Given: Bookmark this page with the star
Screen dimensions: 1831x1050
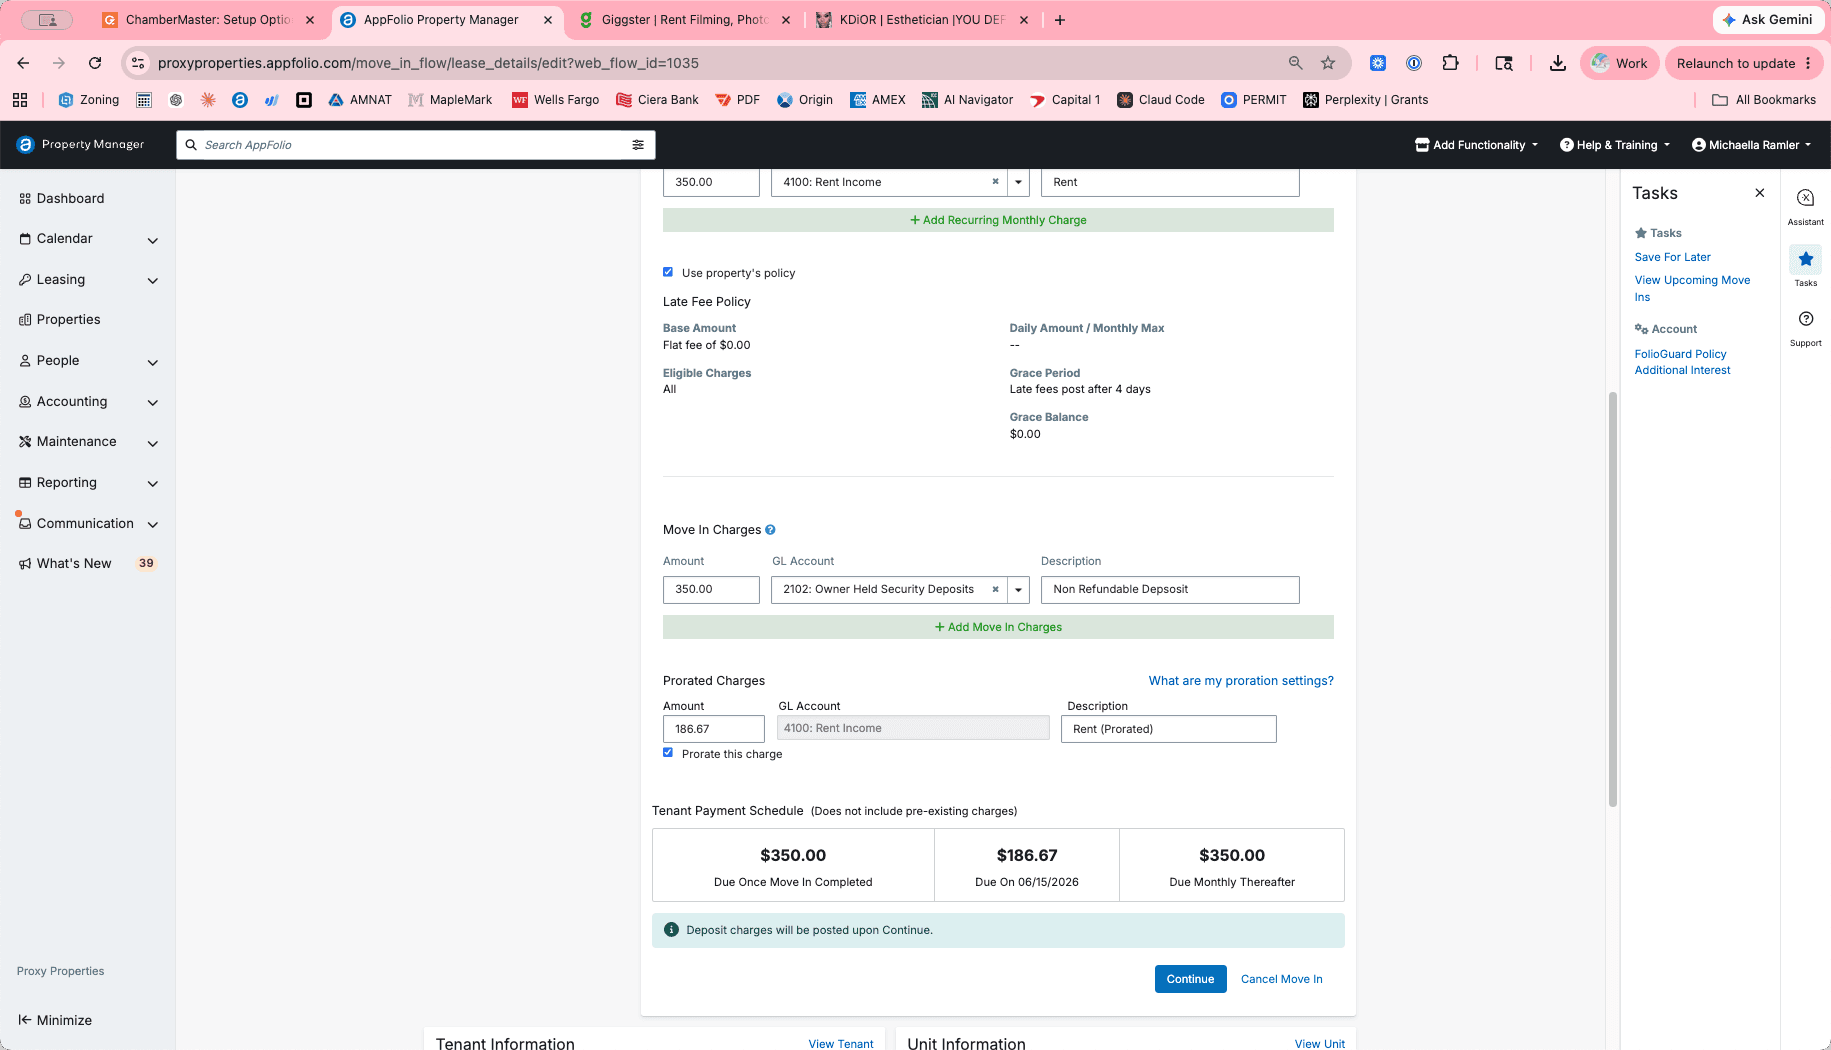Looking at the screenshot, I should point(1328,63).
